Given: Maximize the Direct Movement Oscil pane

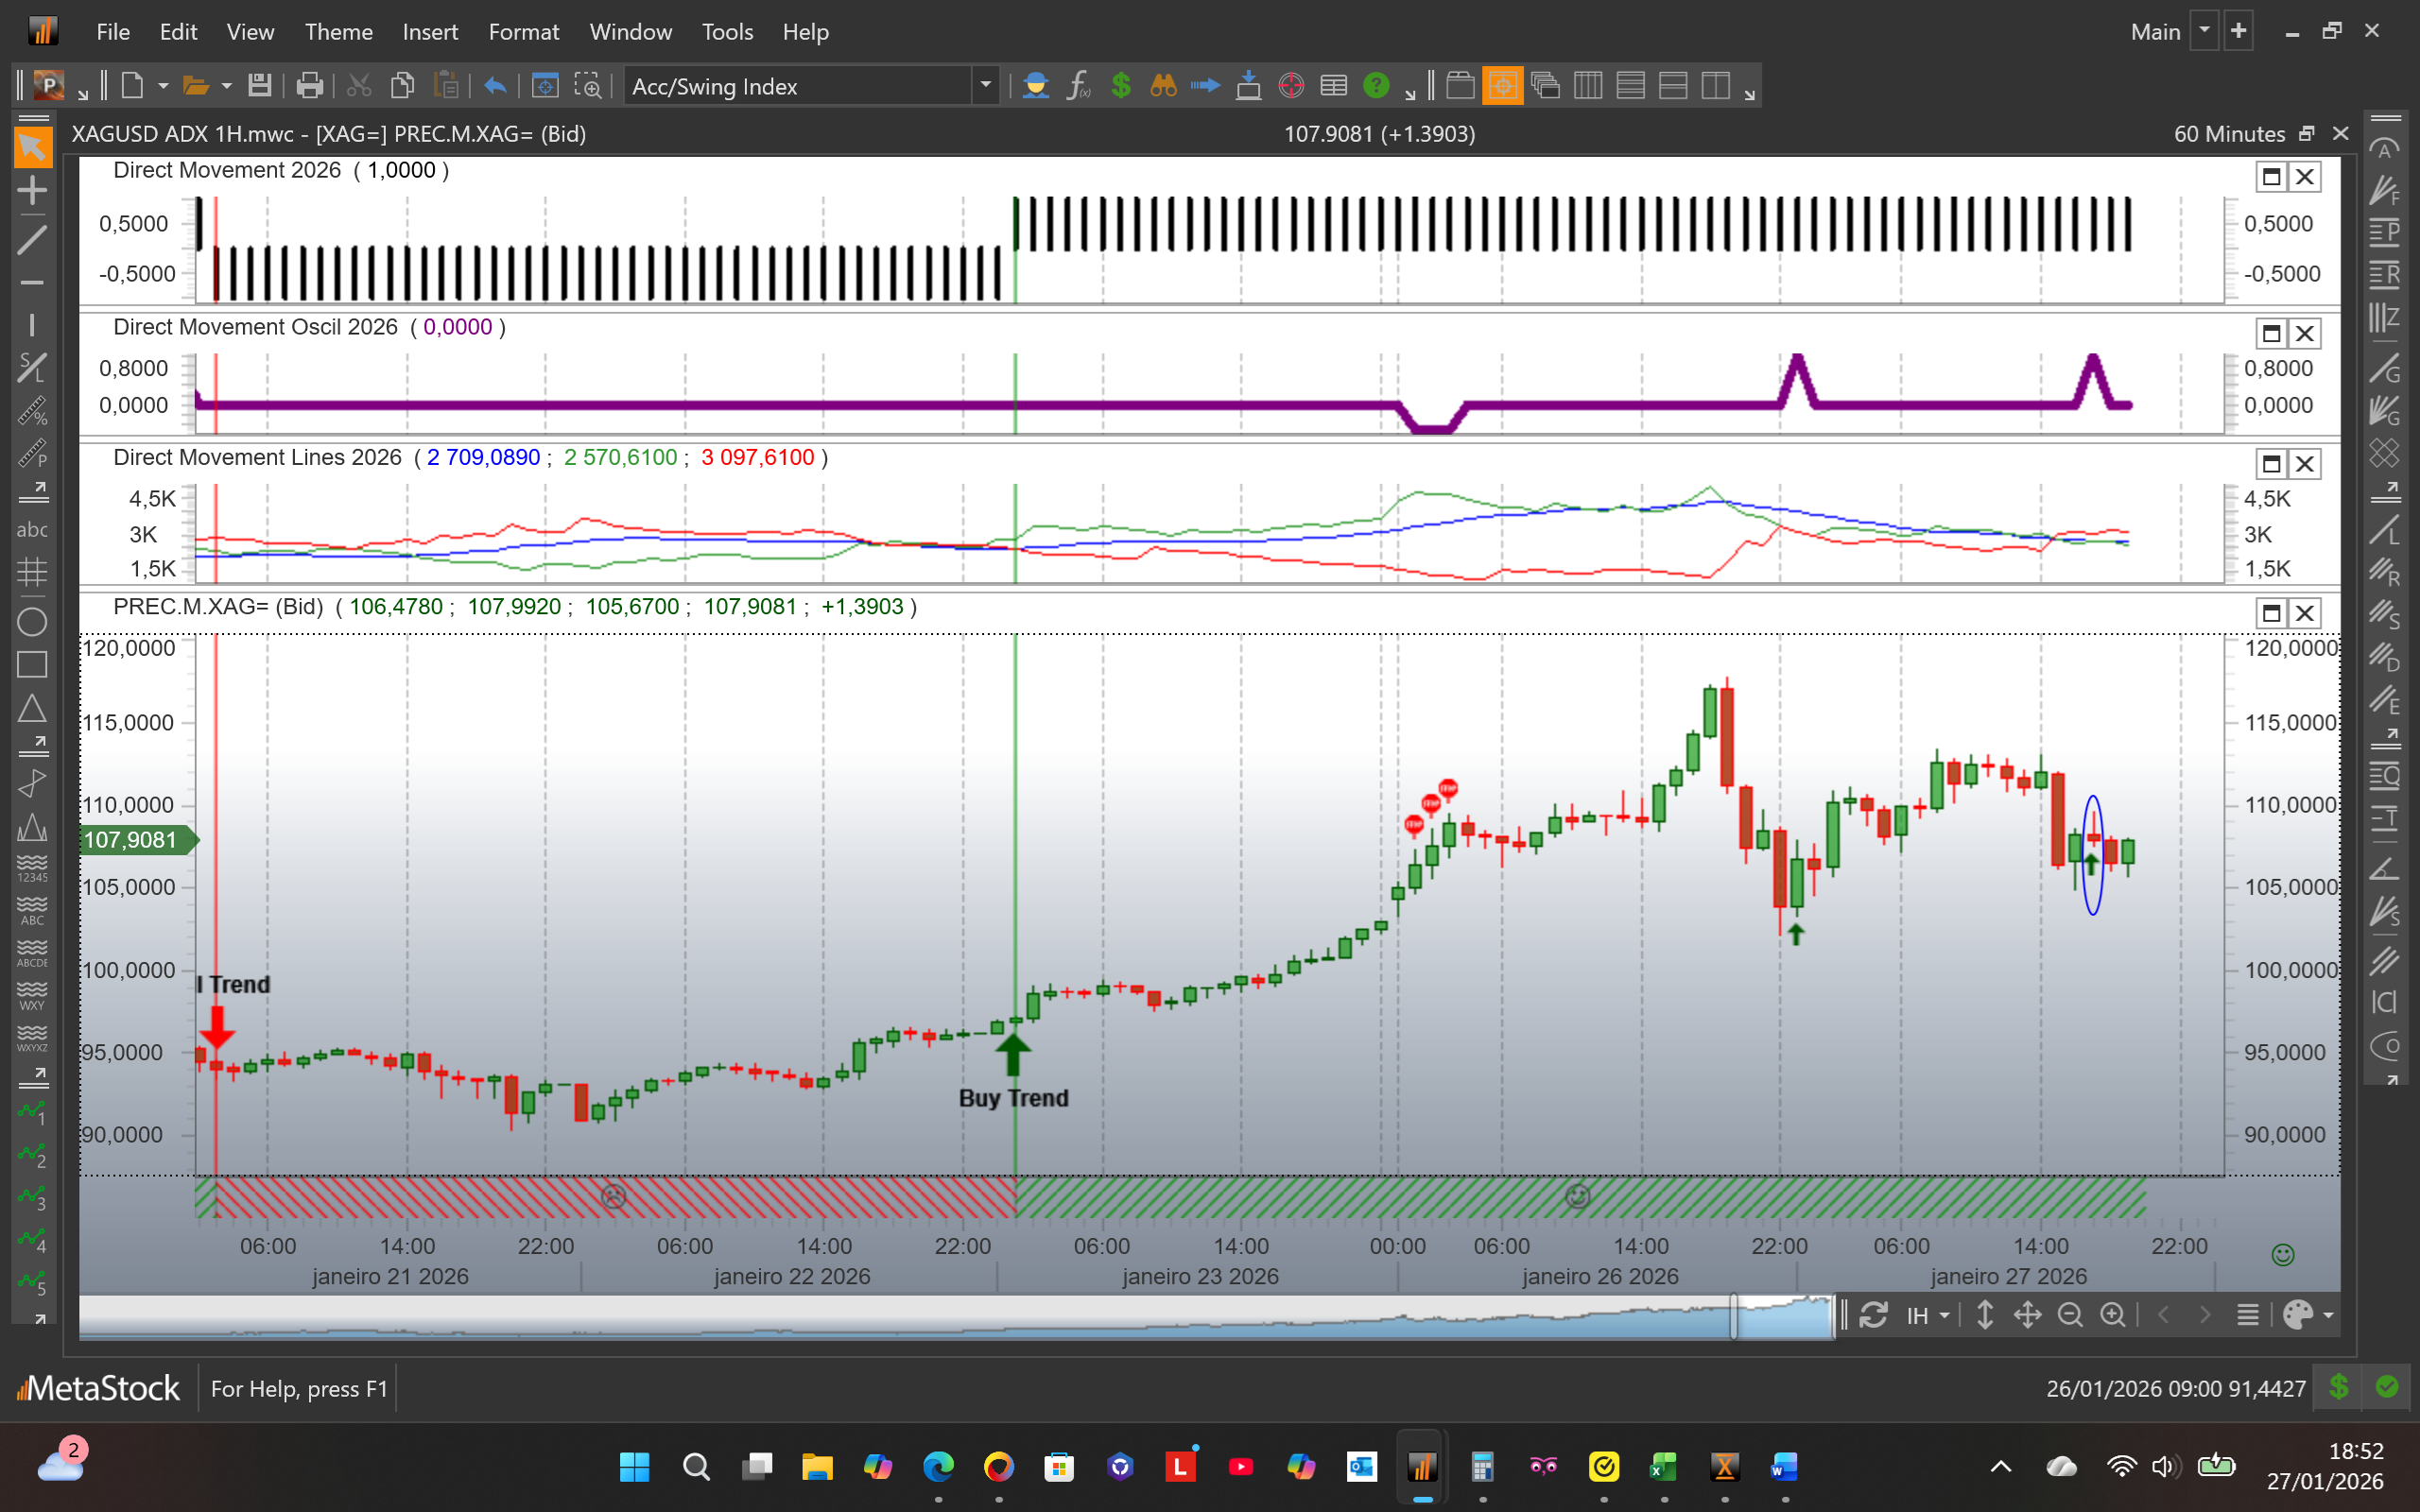Looking at the screenshot, I should (2271, 333).
